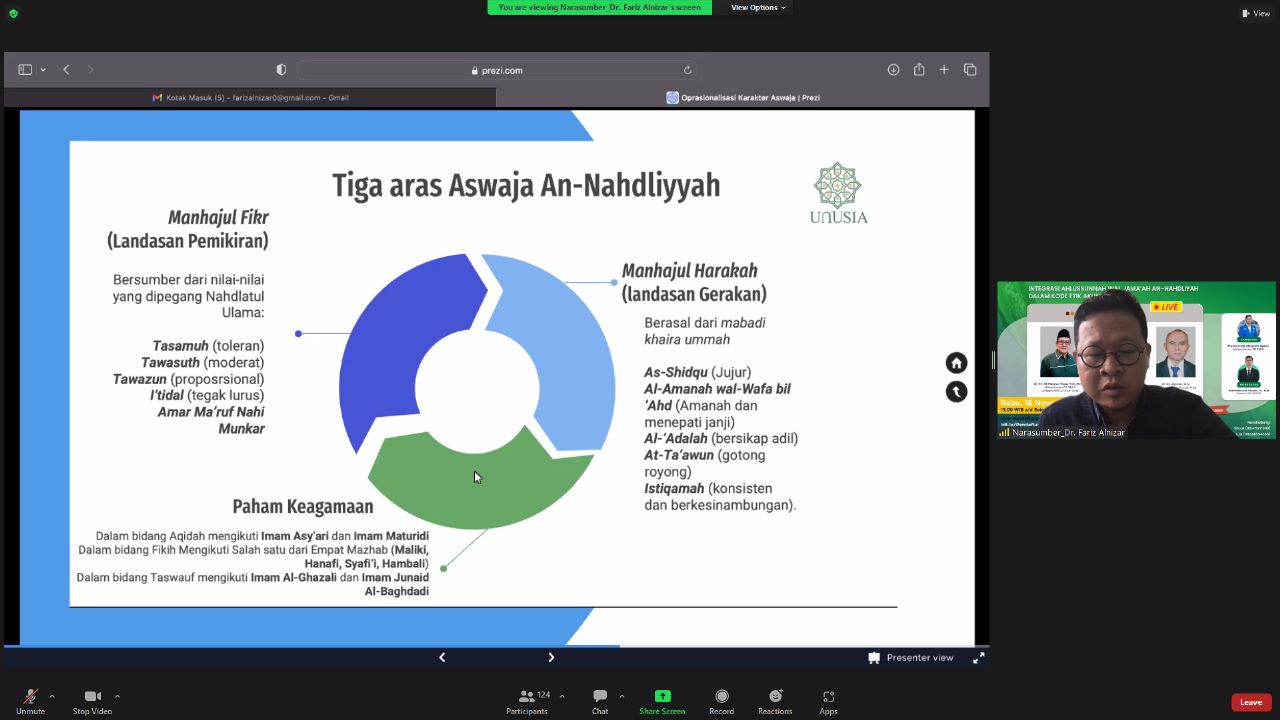Stop the video camera
This screenshot has height=720, width=1280.
coord(92,701)
